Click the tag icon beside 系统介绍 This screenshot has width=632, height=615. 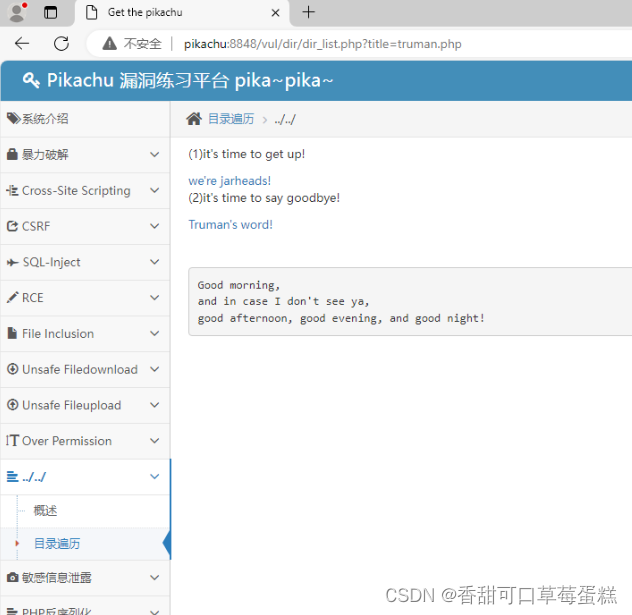click(x=13, y=118)
